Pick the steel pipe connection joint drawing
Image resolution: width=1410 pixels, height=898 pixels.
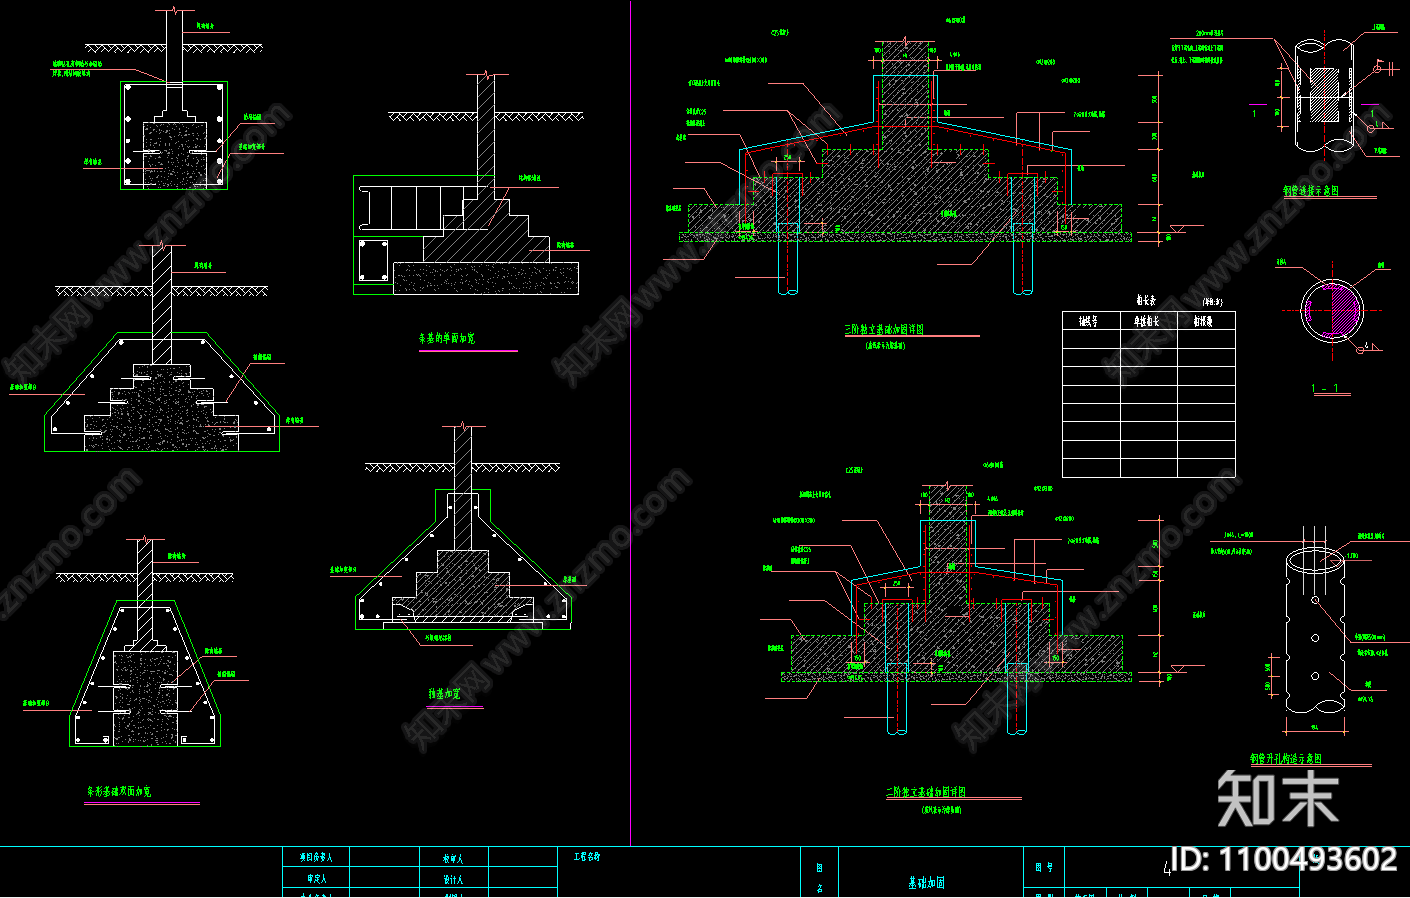click(1325, 96)
